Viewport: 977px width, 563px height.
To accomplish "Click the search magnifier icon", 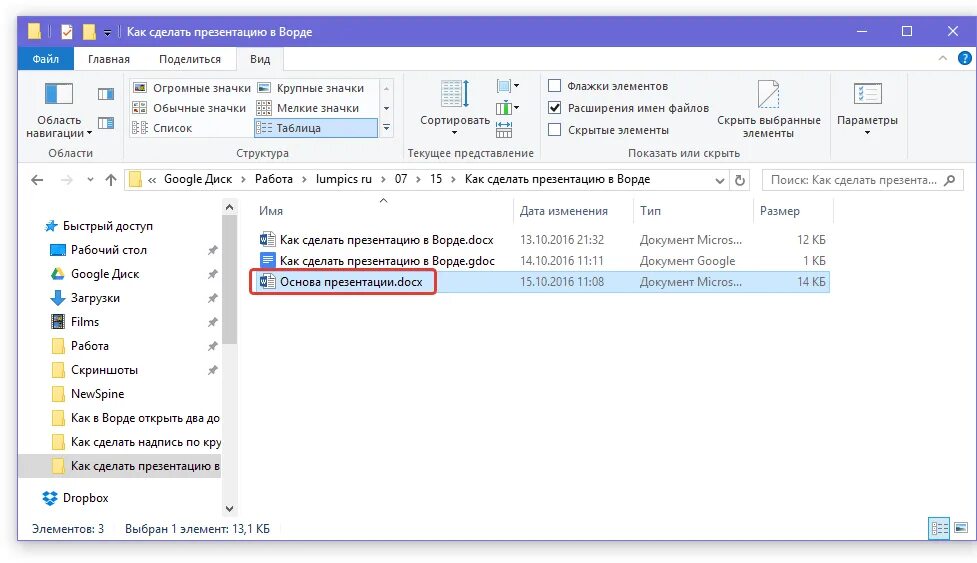I will coord(950,180).
